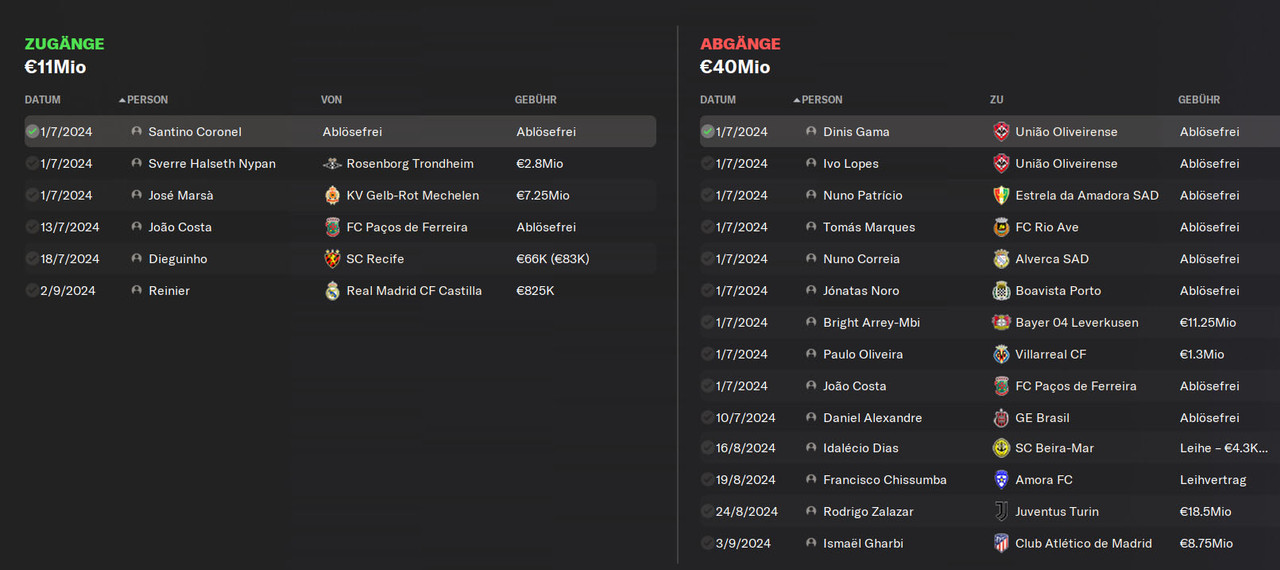Click the Zugänge section heading
The image size is (1280, 570).
[65, 44]
